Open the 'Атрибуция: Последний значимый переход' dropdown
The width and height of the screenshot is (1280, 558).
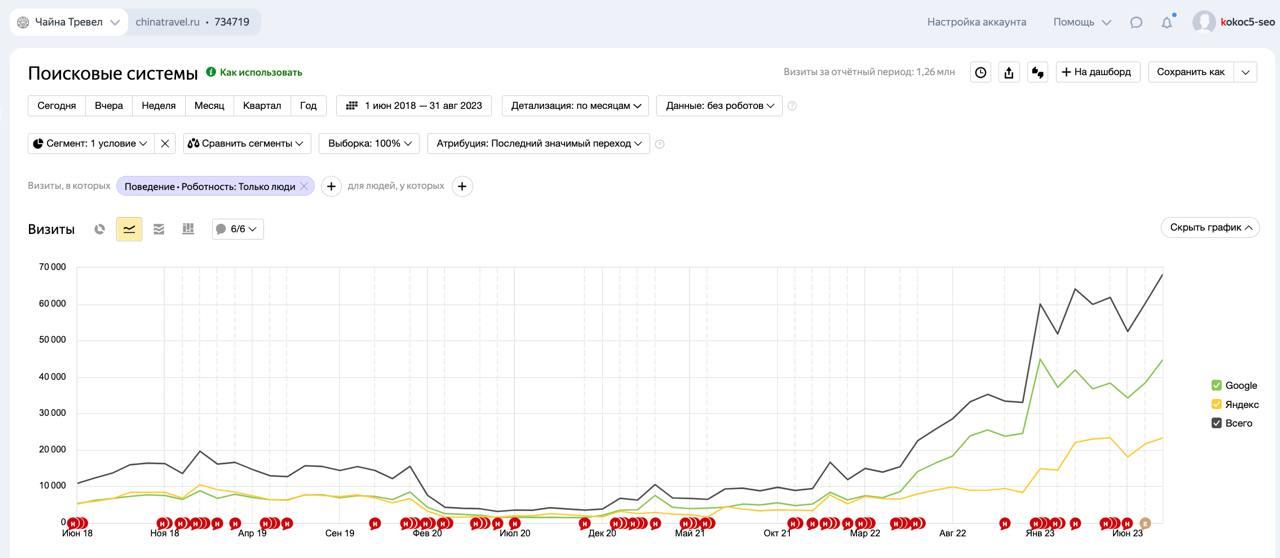539,143
